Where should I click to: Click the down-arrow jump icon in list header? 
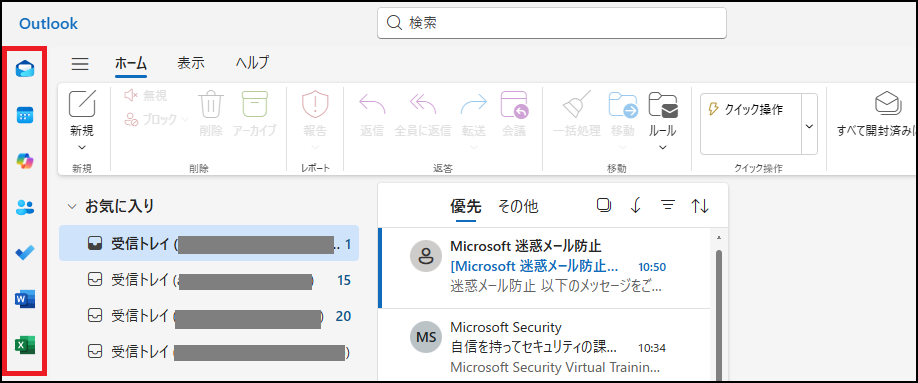(x=636, y=205)
